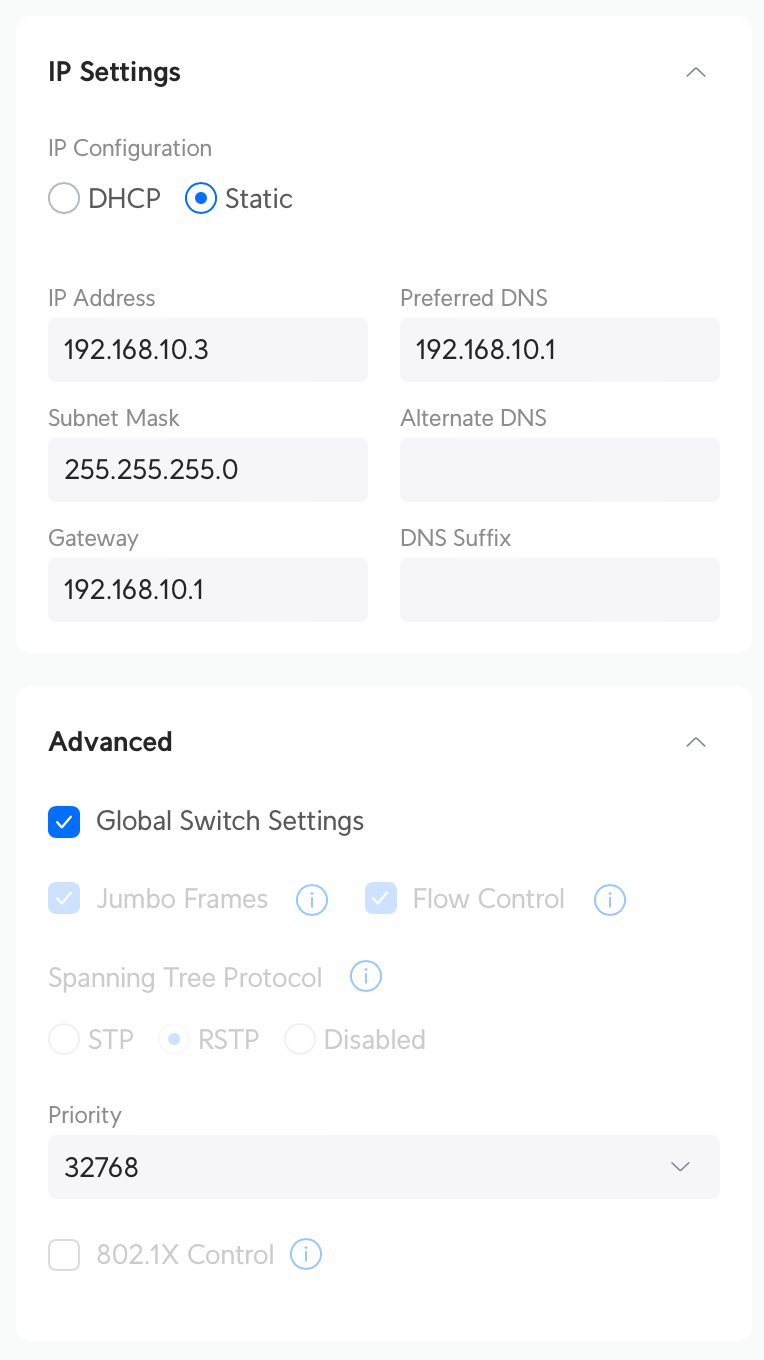Toggle the Flow Control checkbox
This screenshot has width=764, height=1360.
click(381, 899)
